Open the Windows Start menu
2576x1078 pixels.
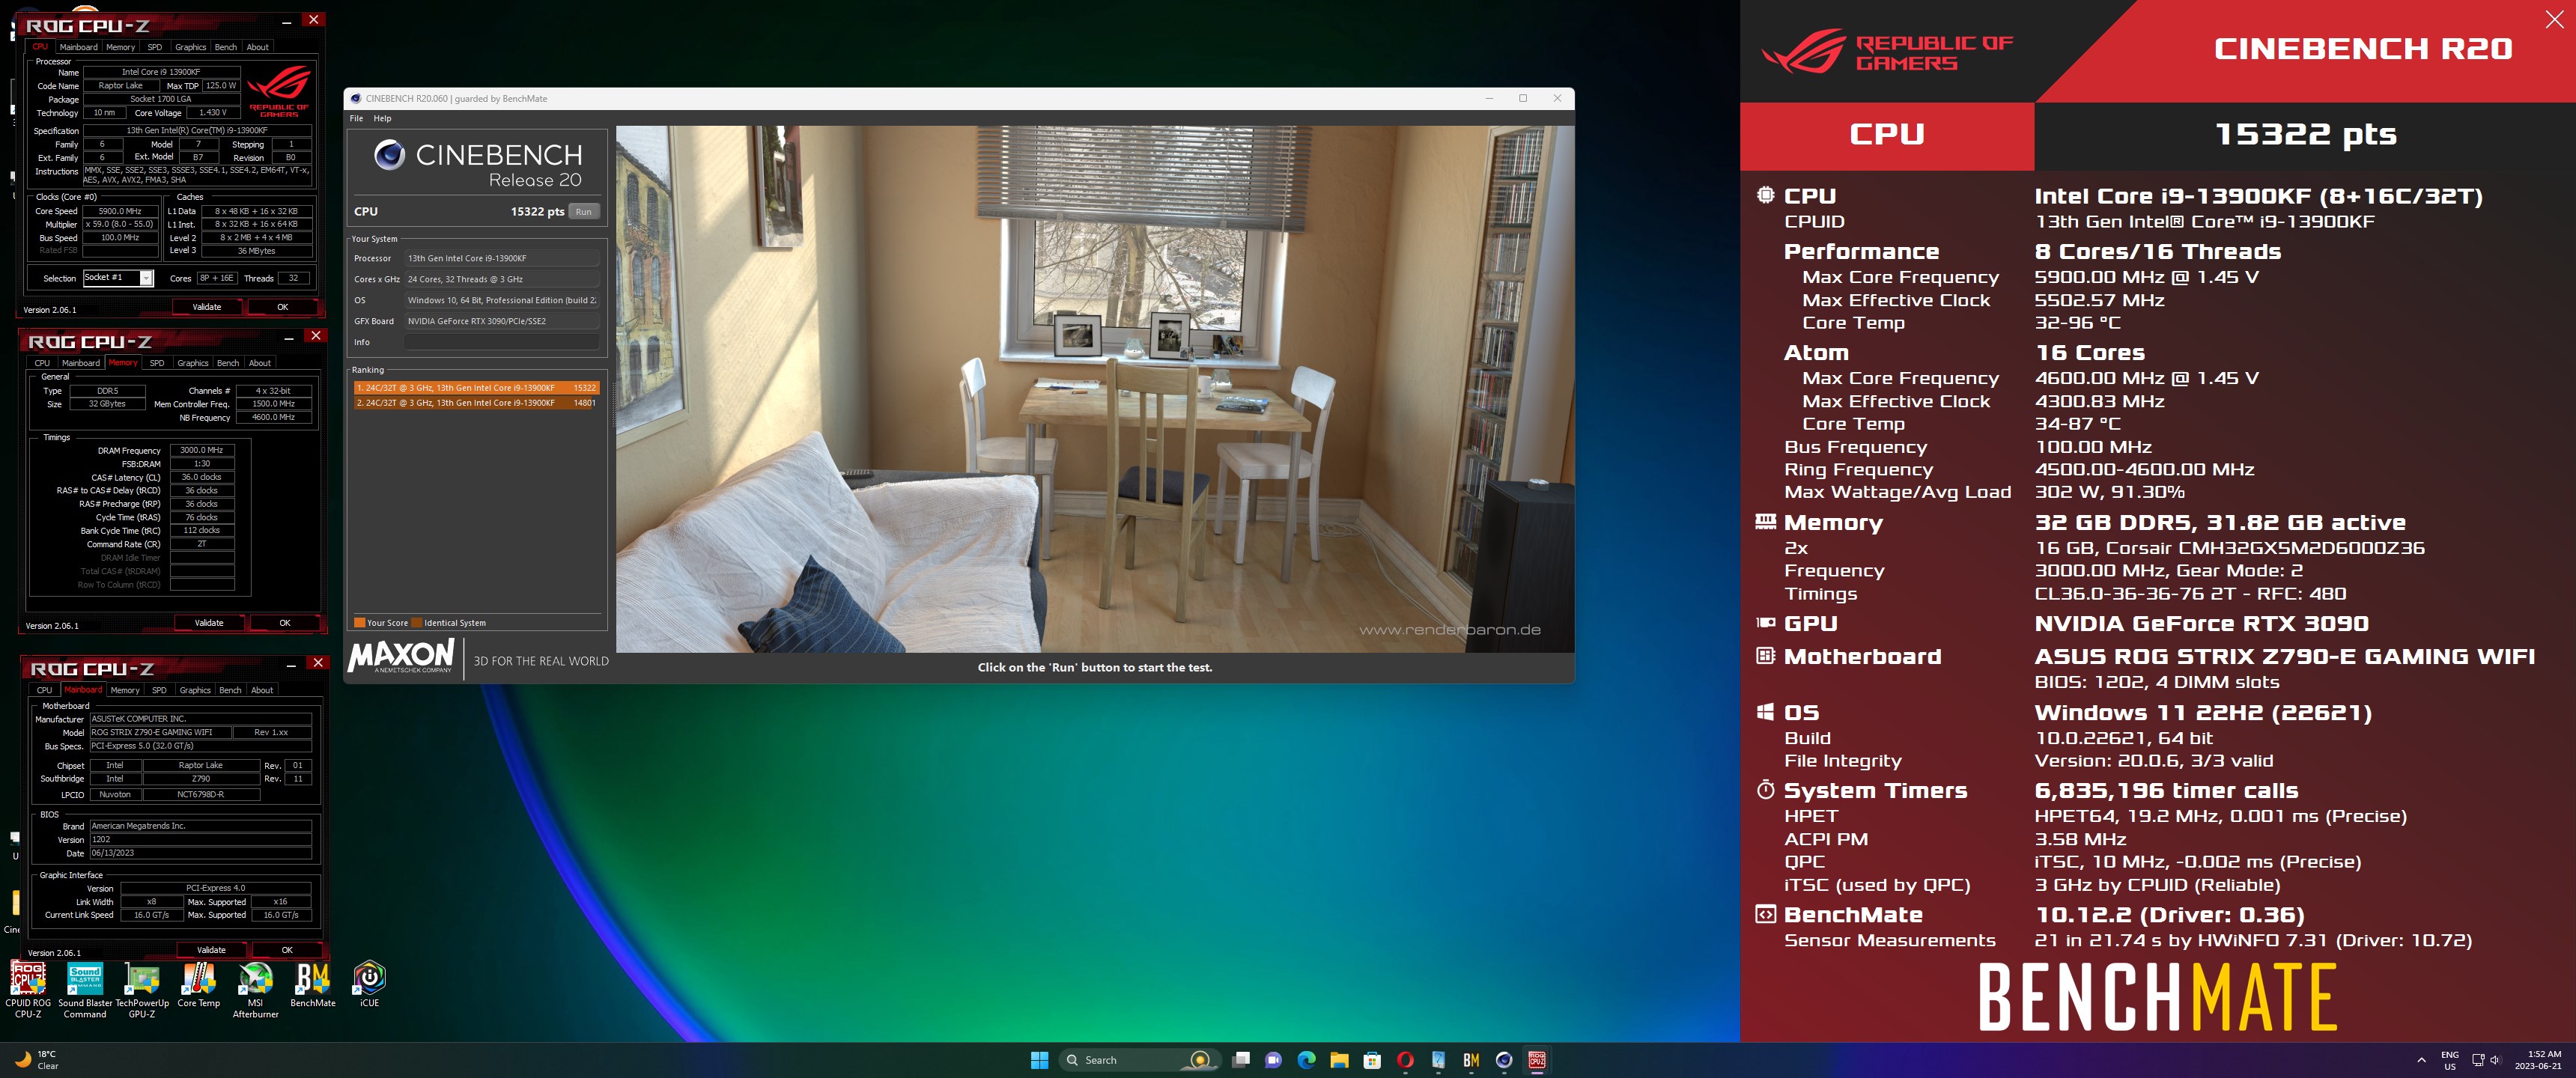pyautogui.click(x=1039, y=1060)
